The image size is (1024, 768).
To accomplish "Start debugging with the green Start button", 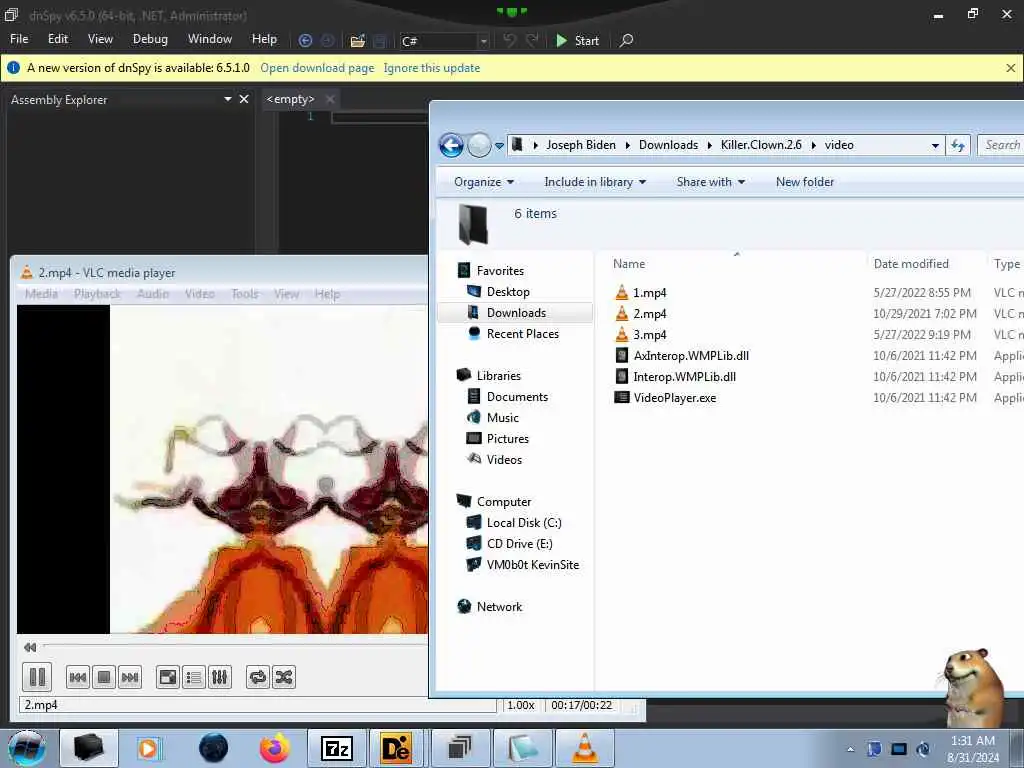I will pos(577,40).
